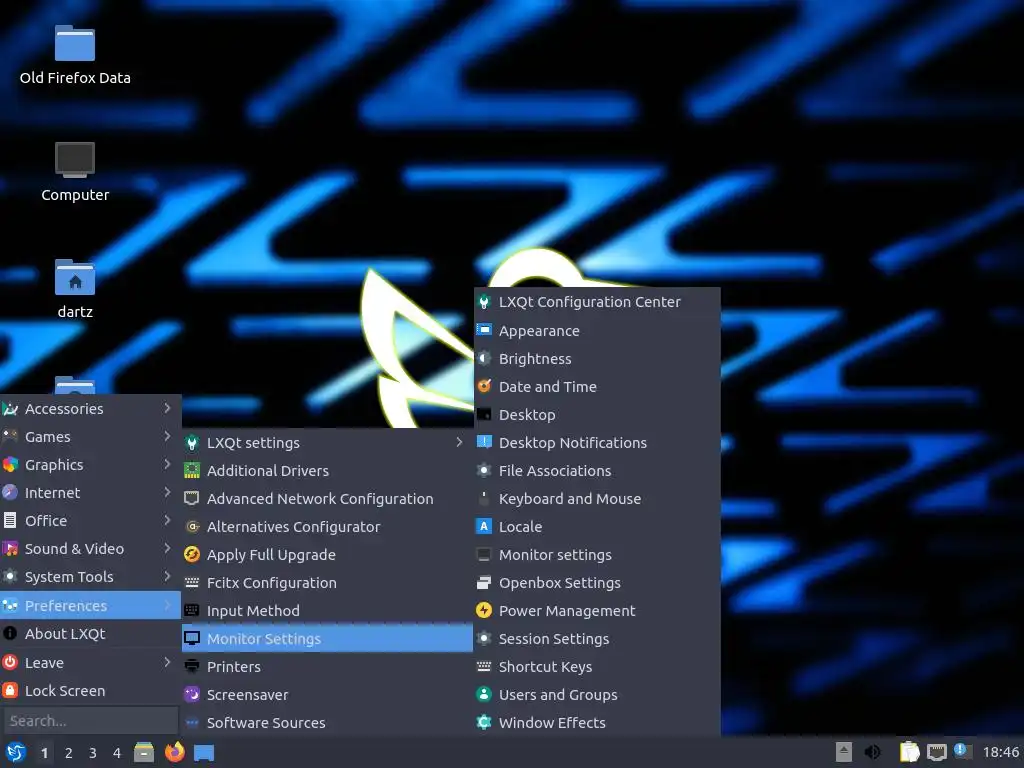Click the Alternatives Configurator icon
The height and width of the screenshot is (768, 1024).
(x=192, y=526)
